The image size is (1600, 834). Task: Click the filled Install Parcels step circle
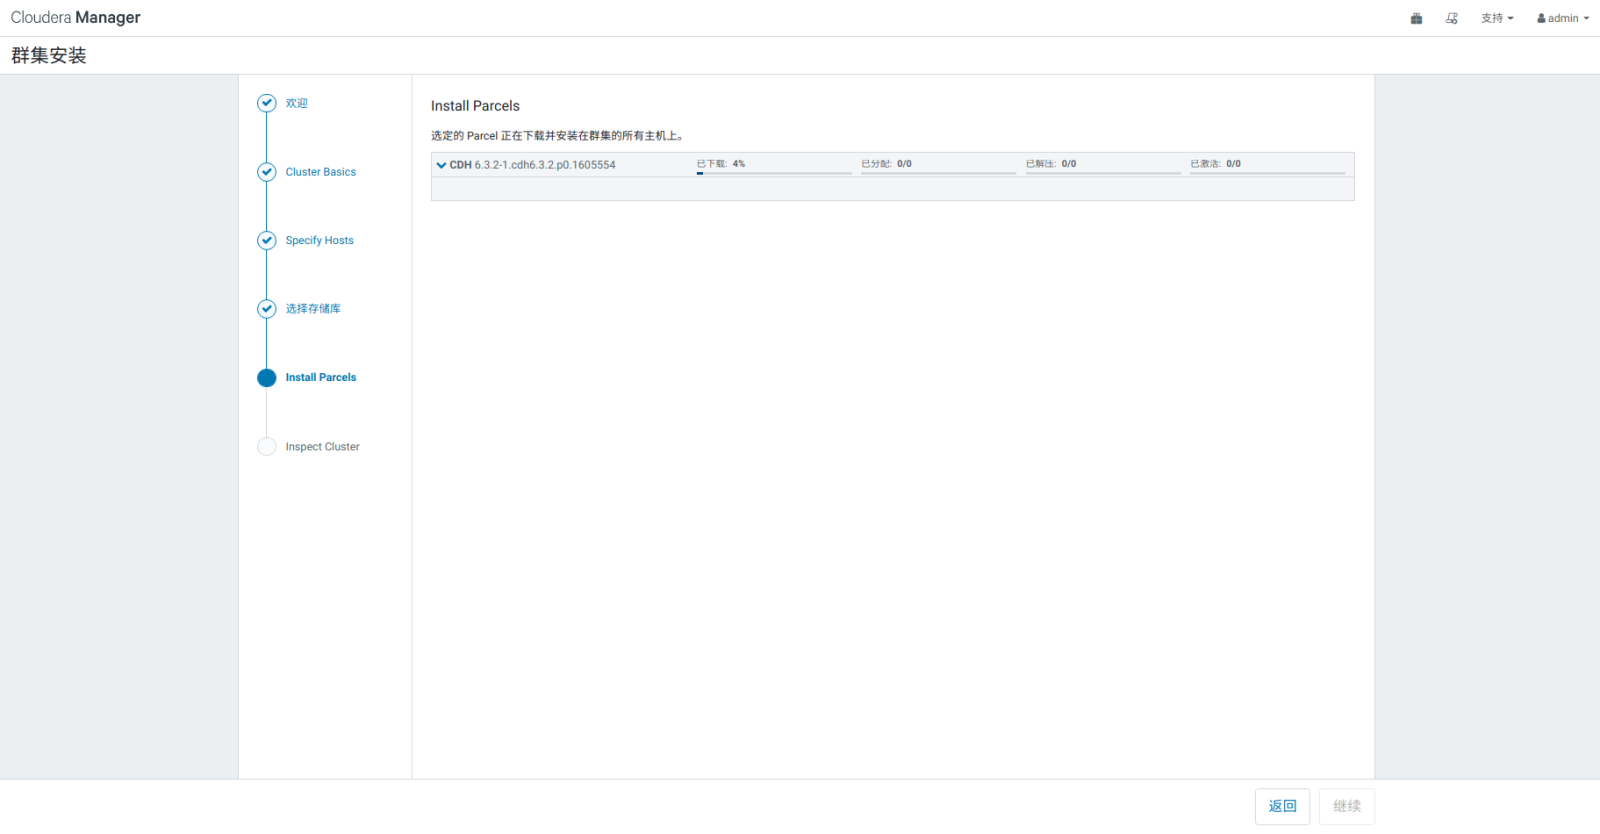click(x=267, y=378)
